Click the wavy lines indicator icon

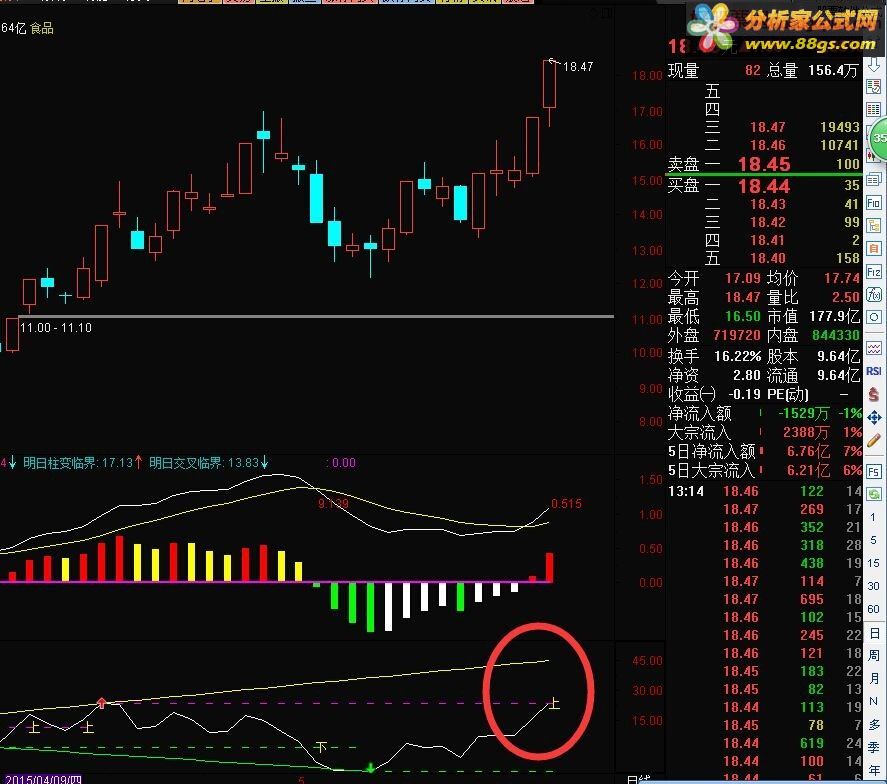[x=874, y=347]
